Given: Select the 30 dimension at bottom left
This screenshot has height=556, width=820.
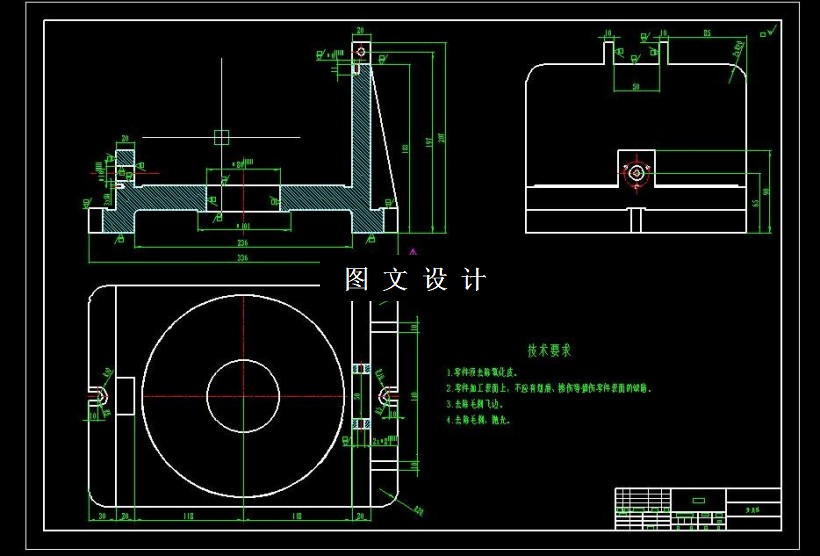Looking at the screenshot, I should [102, 516].
